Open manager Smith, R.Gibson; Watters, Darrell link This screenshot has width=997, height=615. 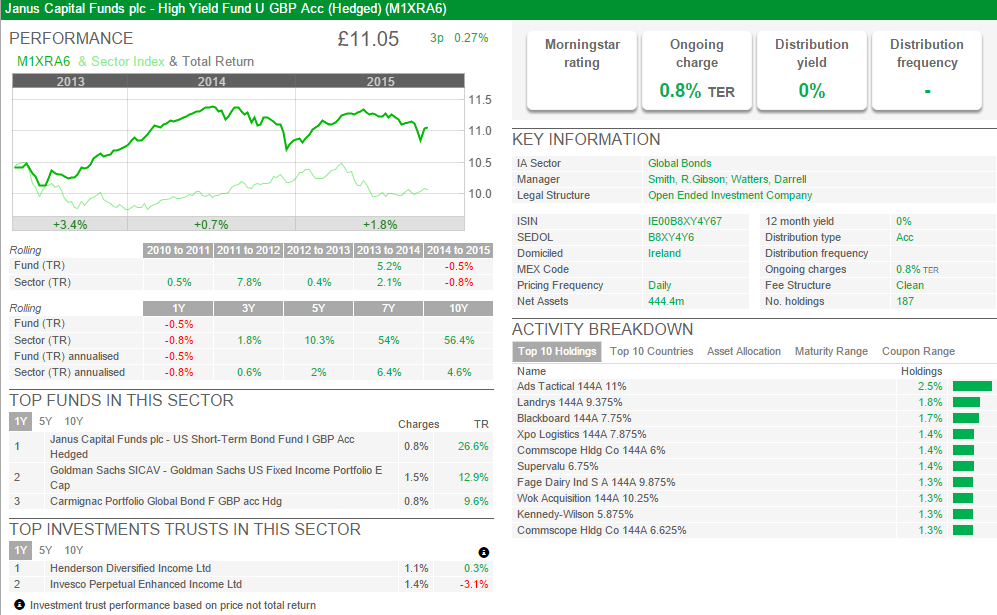click(727, 179)
